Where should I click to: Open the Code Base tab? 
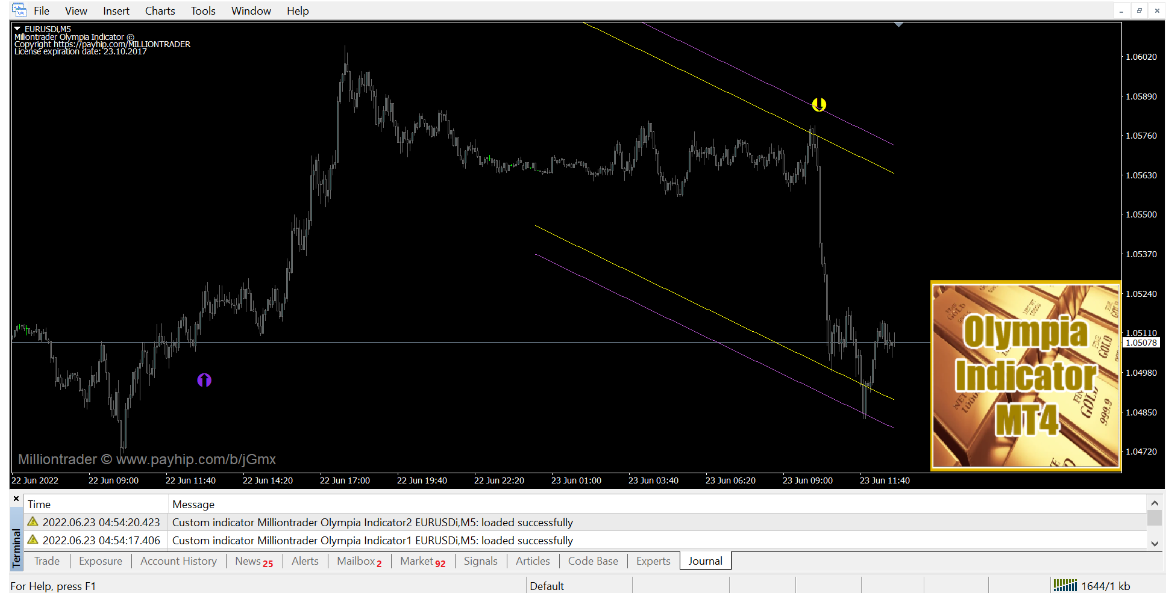593,561
